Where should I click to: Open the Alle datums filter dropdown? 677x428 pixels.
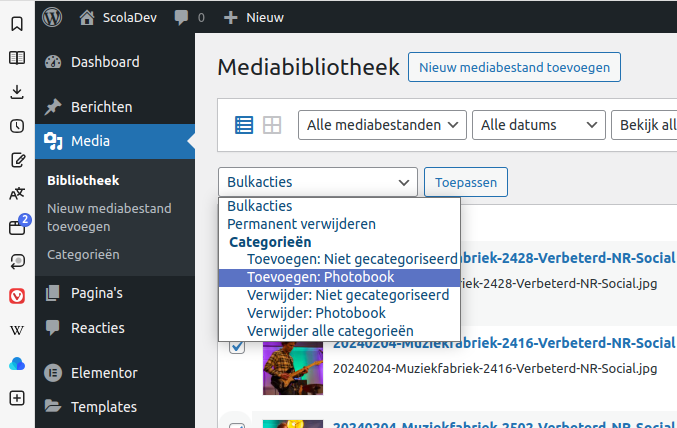538,125
